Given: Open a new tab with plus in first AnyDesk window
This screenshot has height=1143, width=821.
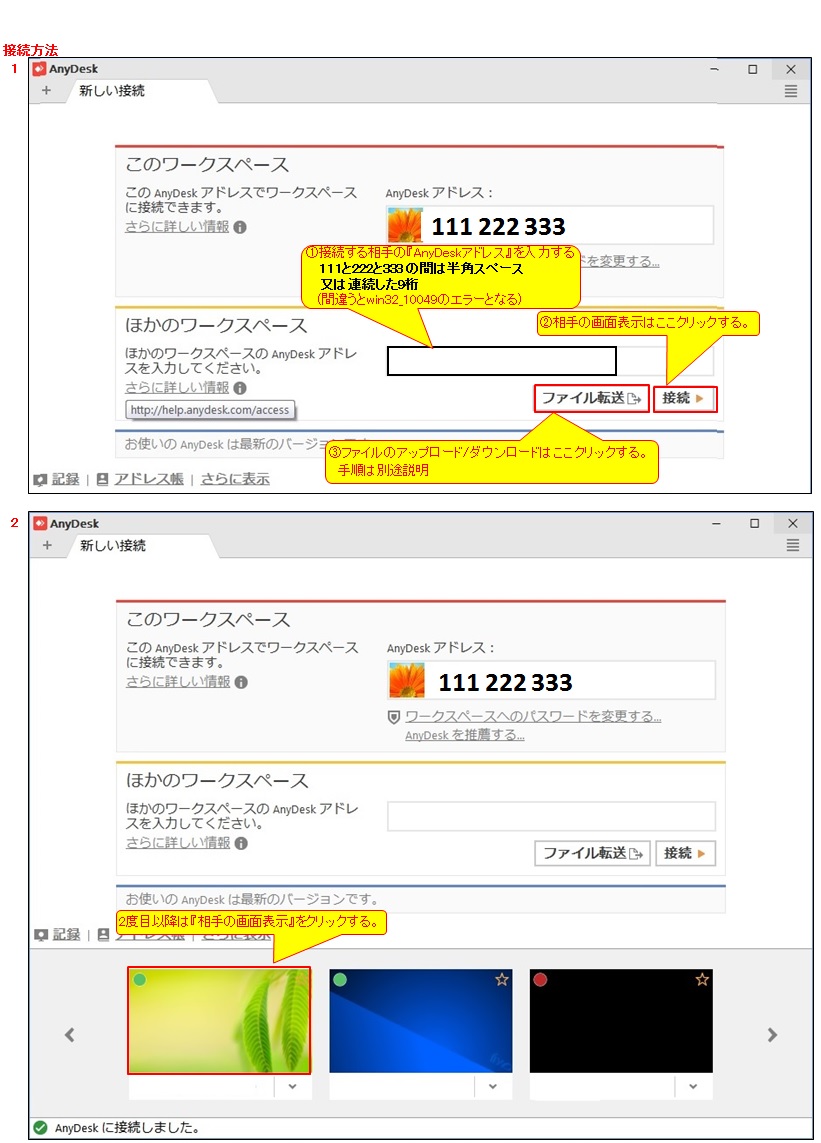Looking at the screenshot, I should [46, 90].
